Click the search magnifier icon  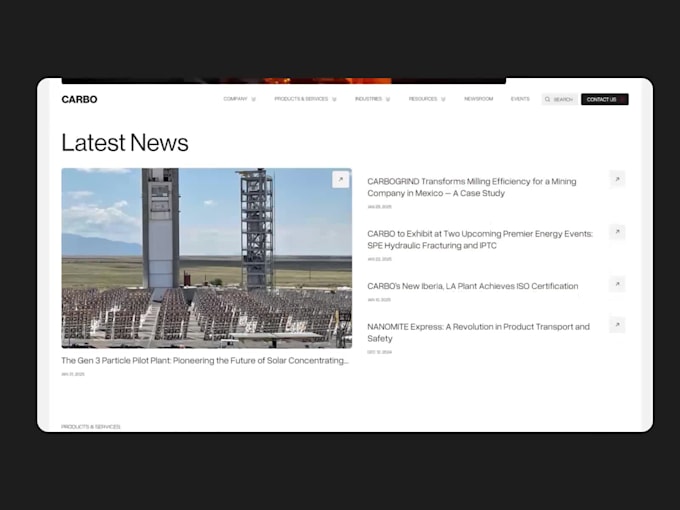[x=547, y=99]
